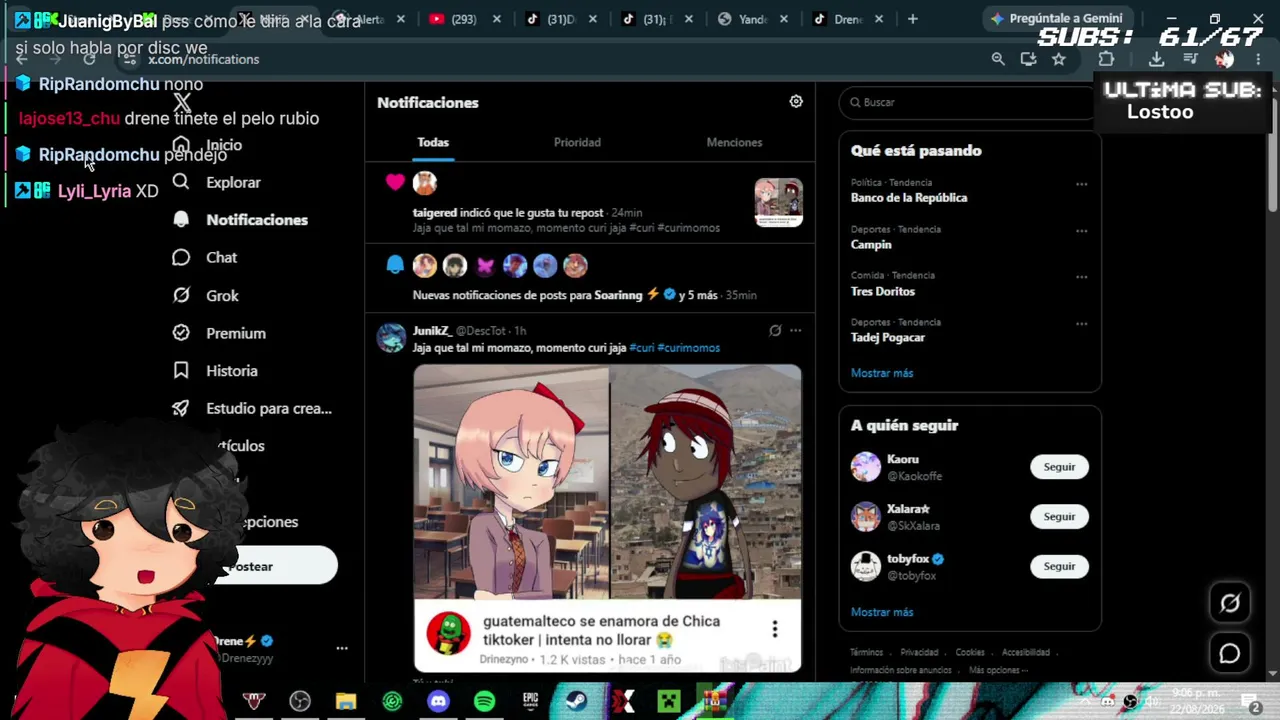Open the Banco de la República trend
The image size is (1280, 720).
(909, 198)
